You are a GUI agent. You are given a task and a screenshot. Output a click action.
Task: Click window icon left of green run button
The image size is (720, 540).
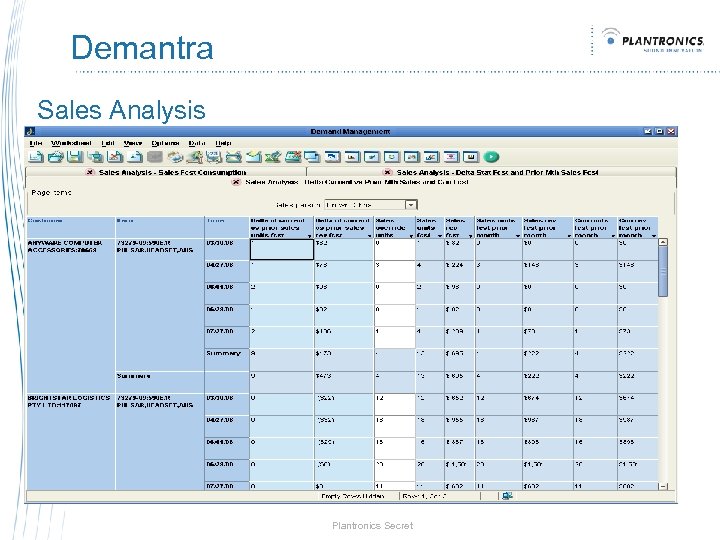click(471, 157)
